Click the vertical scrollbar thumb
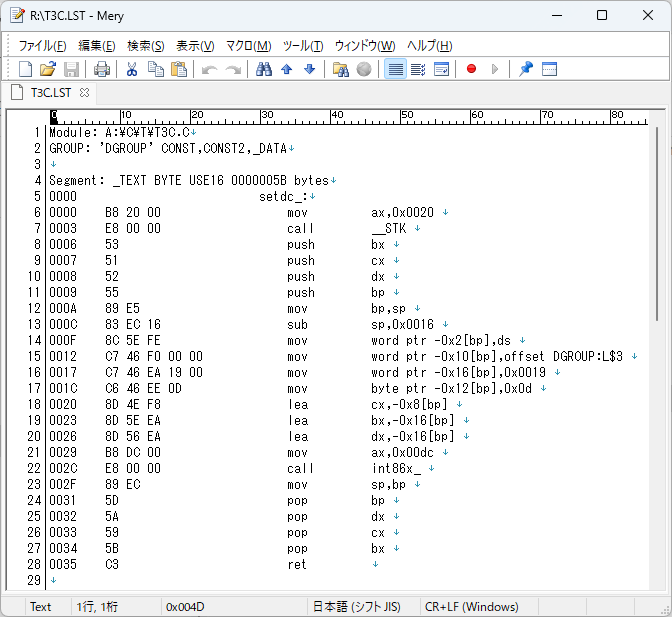 pyautogui.click(x=657, y=224)
